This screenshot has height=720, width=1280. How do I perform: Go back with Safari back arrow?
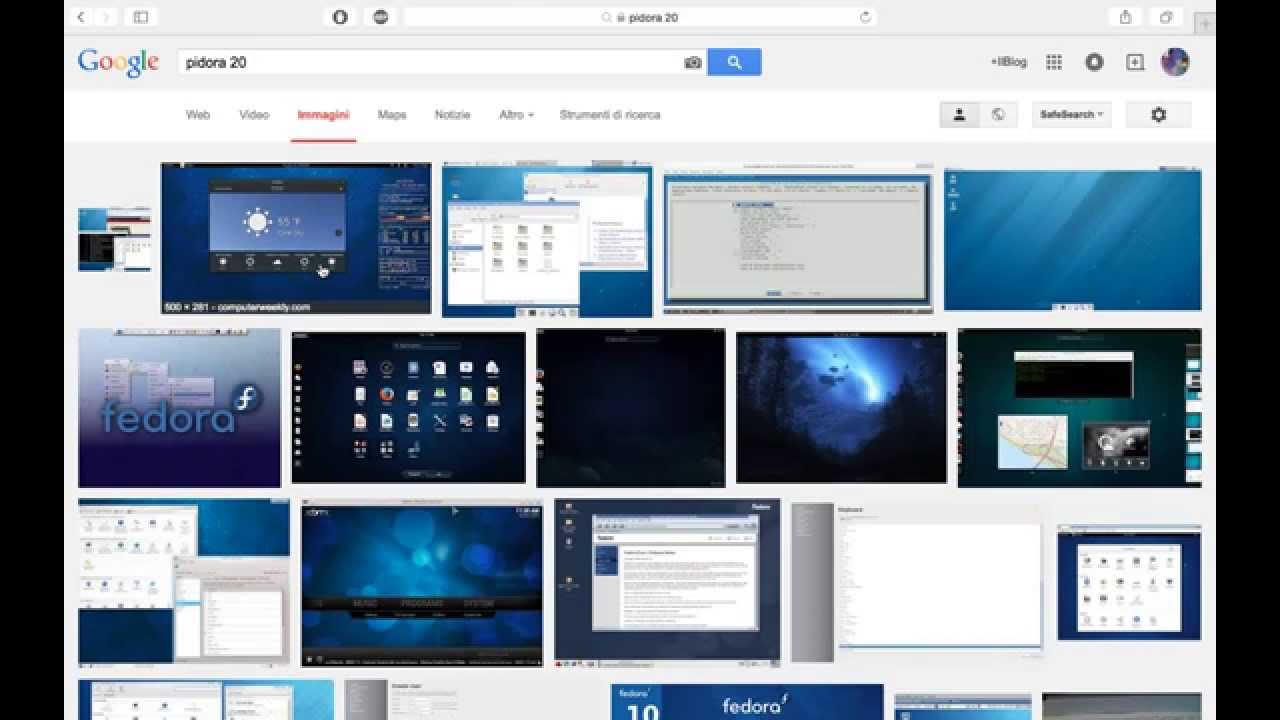point(81,17)
